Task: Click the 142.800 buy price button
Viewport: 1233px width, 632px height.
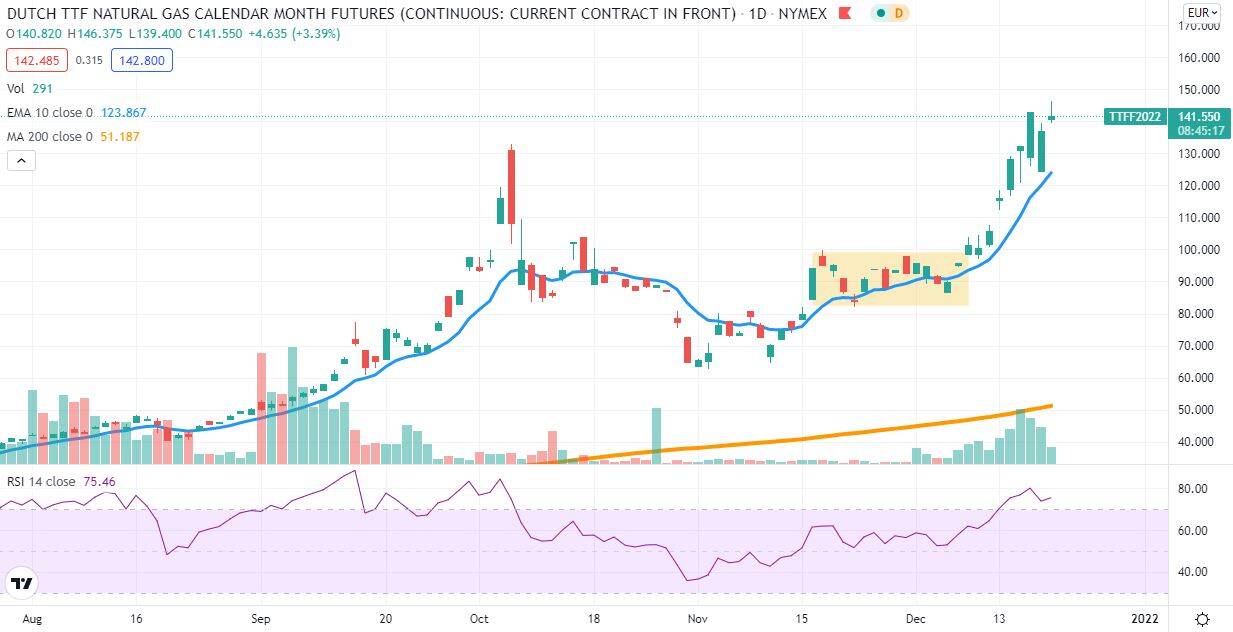Action: [x=143, y=60]
